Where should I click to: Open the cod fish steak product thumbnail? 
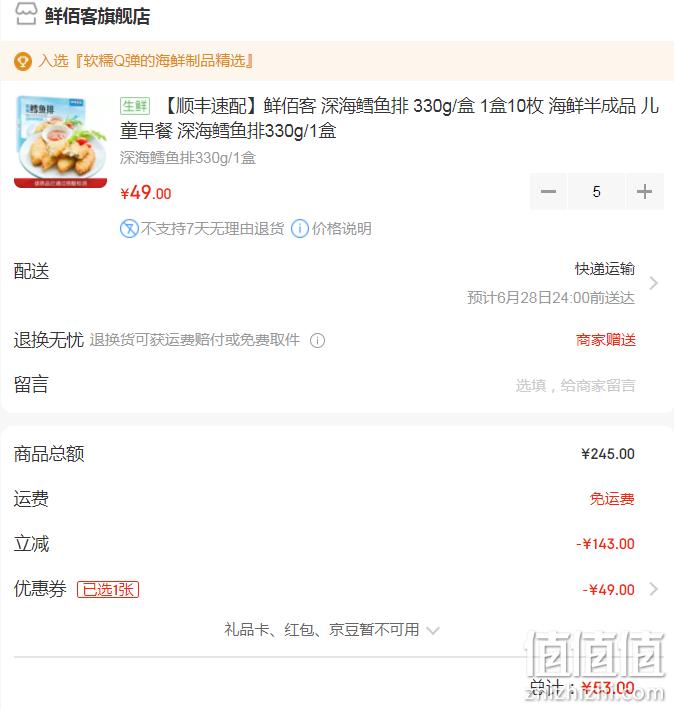(x=61, y=142)
